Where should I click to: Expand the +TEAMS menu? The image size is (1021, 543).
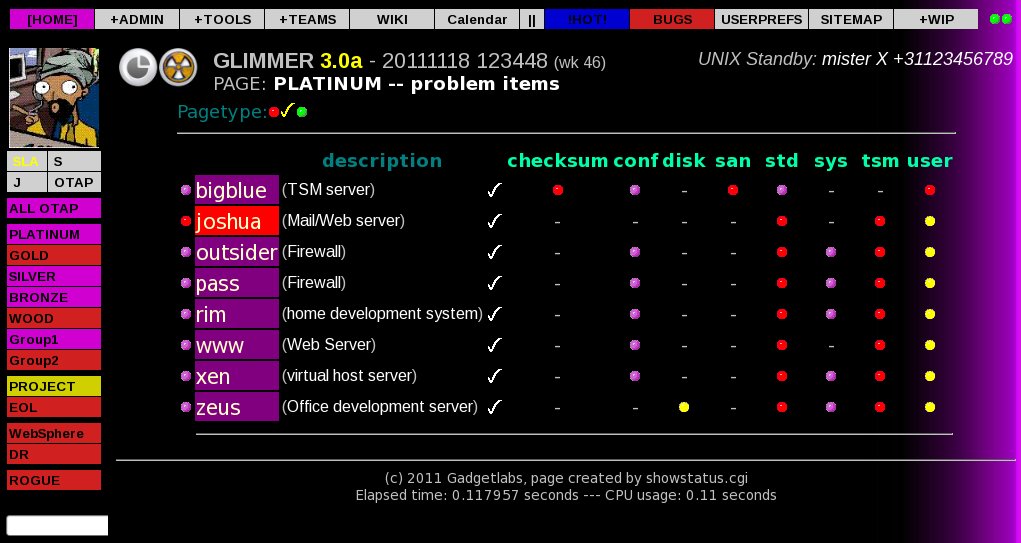(307, 19)
